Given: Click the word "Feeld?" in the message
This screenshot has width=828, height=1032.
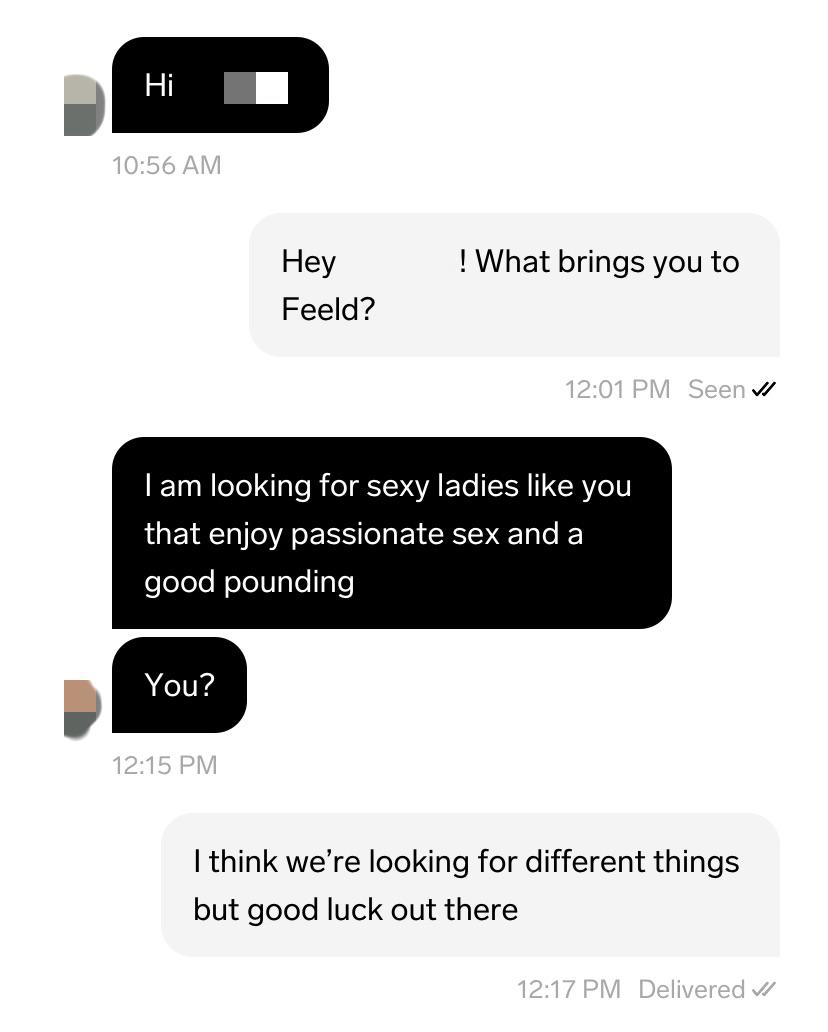Looking at the screenshot, I should [x=328, y=310].
